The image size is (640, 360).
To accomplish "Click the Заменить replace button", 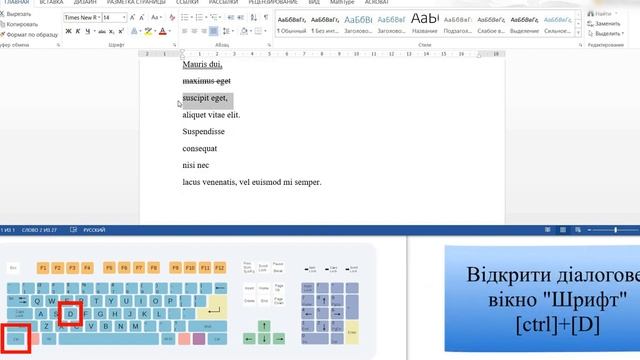I will (604, 24).
